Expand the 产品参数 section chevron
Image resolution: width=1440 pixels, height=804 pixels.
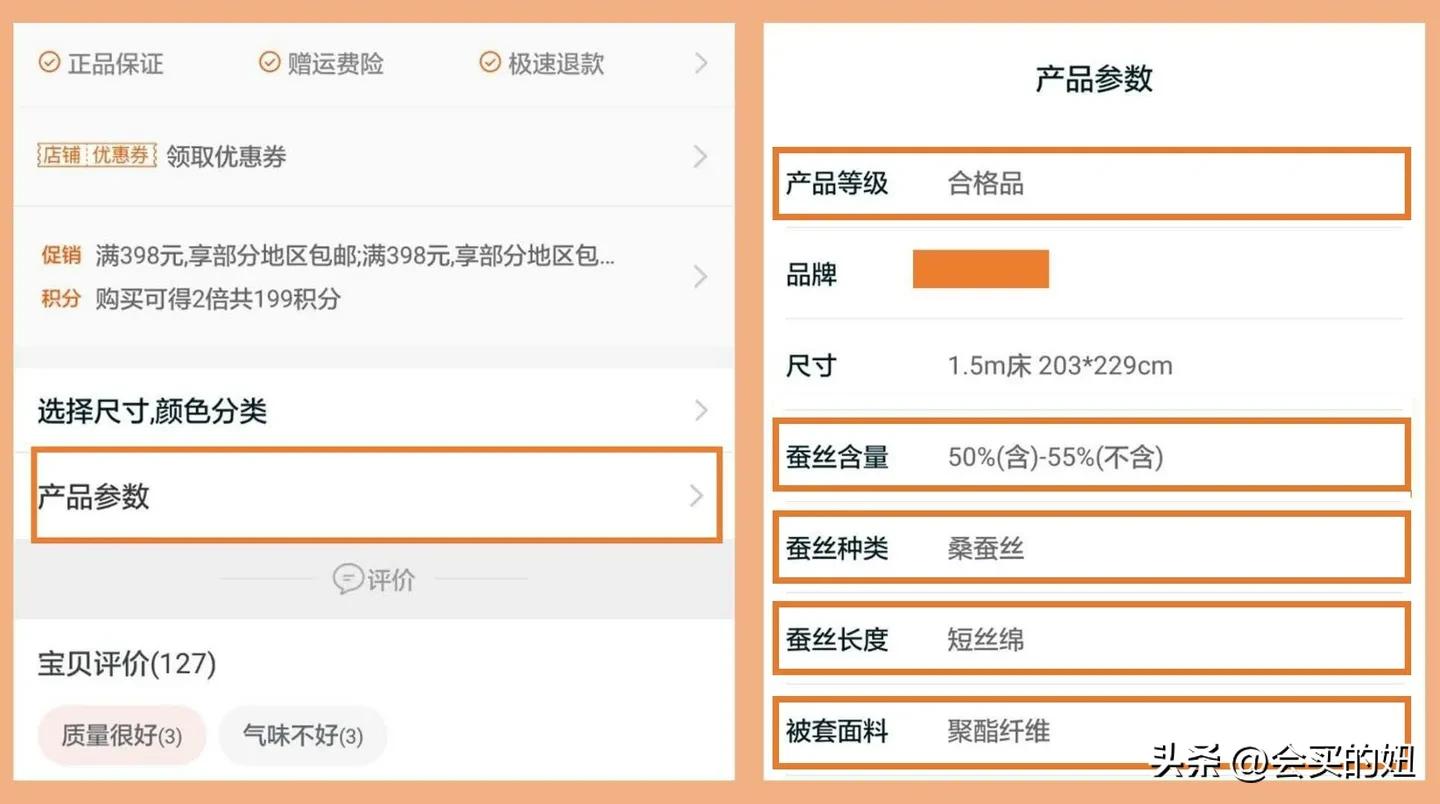coord(697,495)
